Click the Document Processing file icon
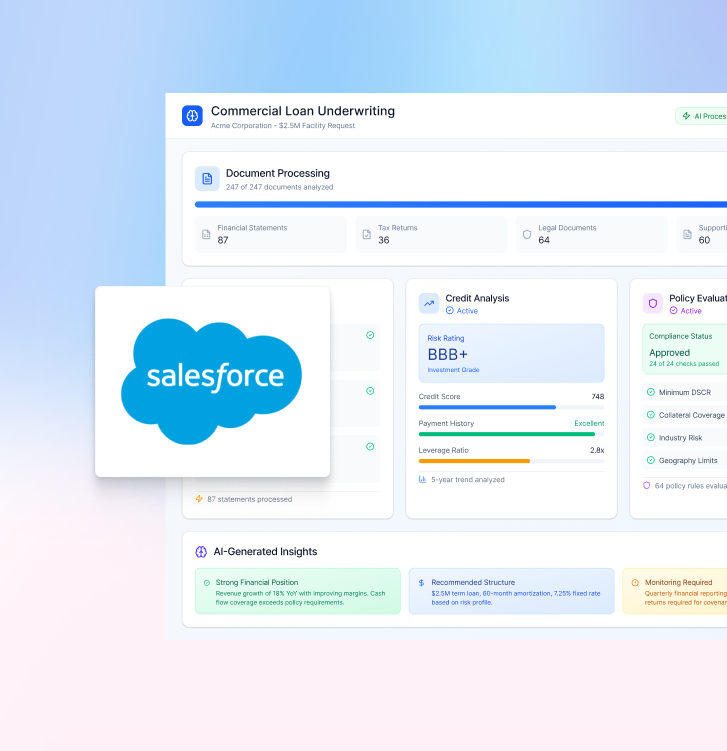Image resolution: width=727 pixels, height=751 pixels. (207, 179)
